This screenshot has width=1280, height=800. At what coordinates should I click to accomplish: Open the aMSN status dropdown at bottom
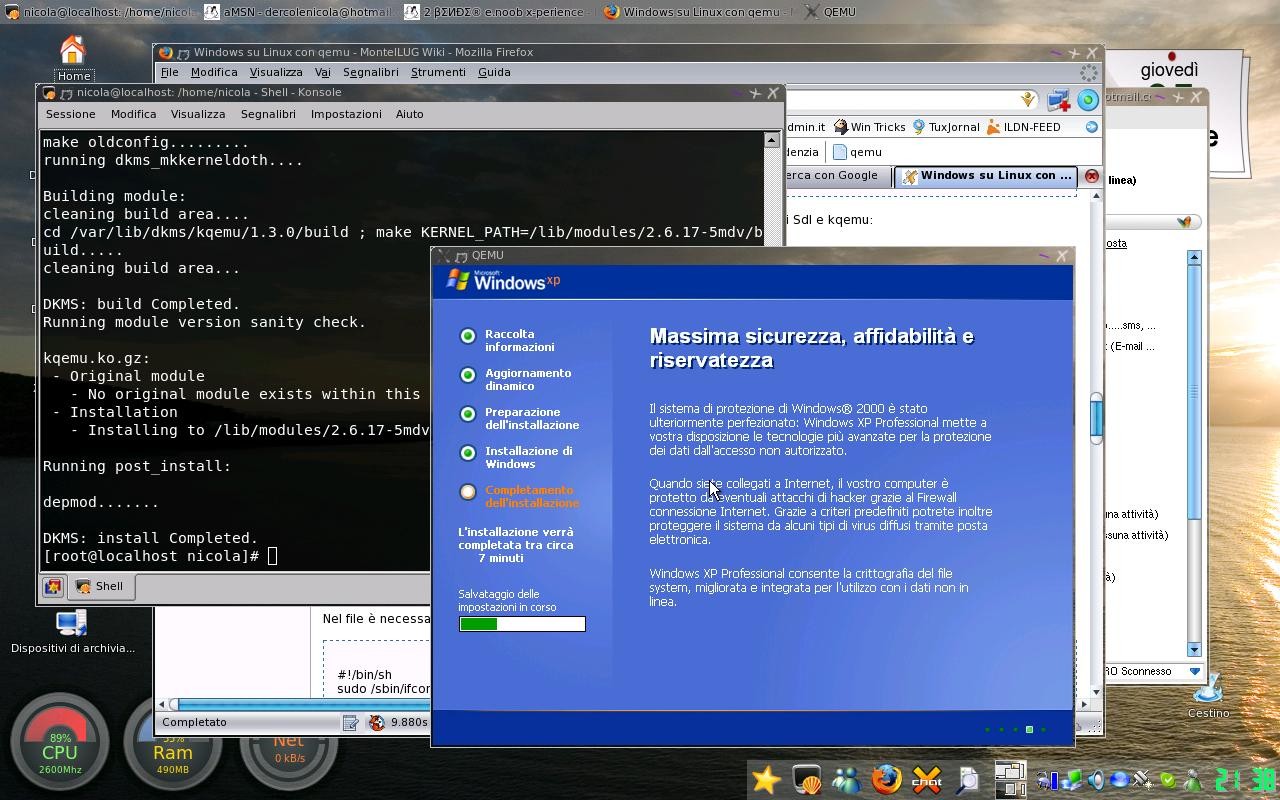[x=1194, y=671]
